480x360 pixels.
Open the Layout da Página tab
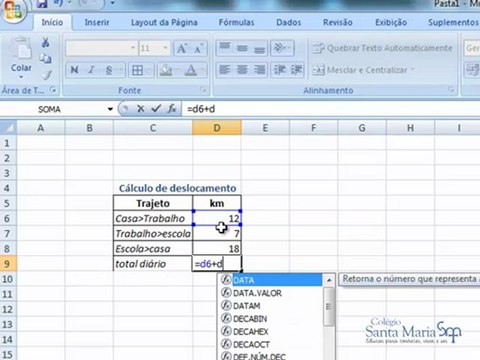click(164, 22)
